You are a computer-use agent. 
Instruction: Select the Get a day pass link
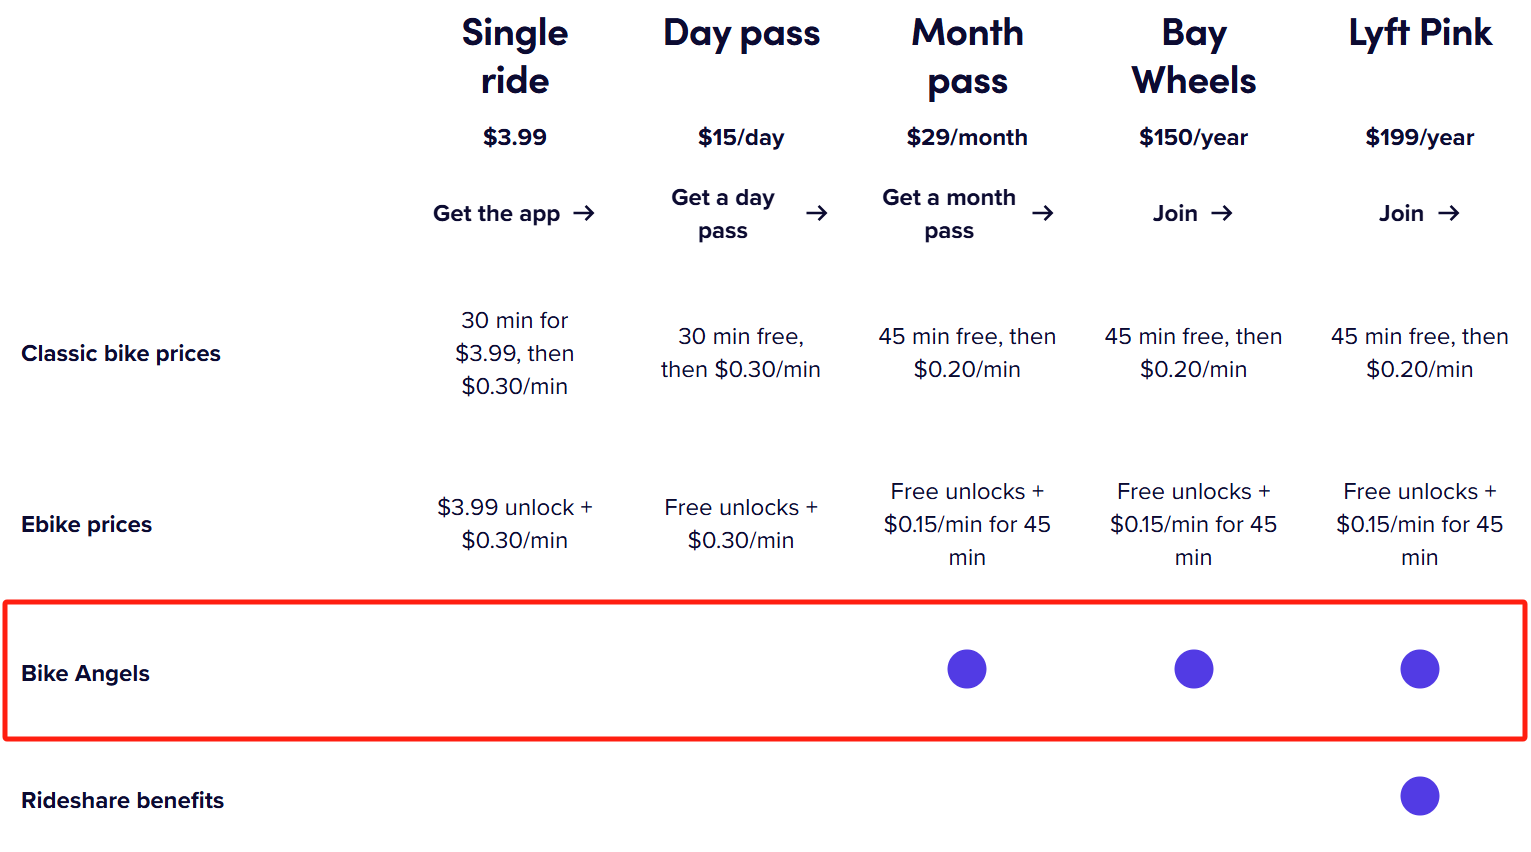[723, 213]
